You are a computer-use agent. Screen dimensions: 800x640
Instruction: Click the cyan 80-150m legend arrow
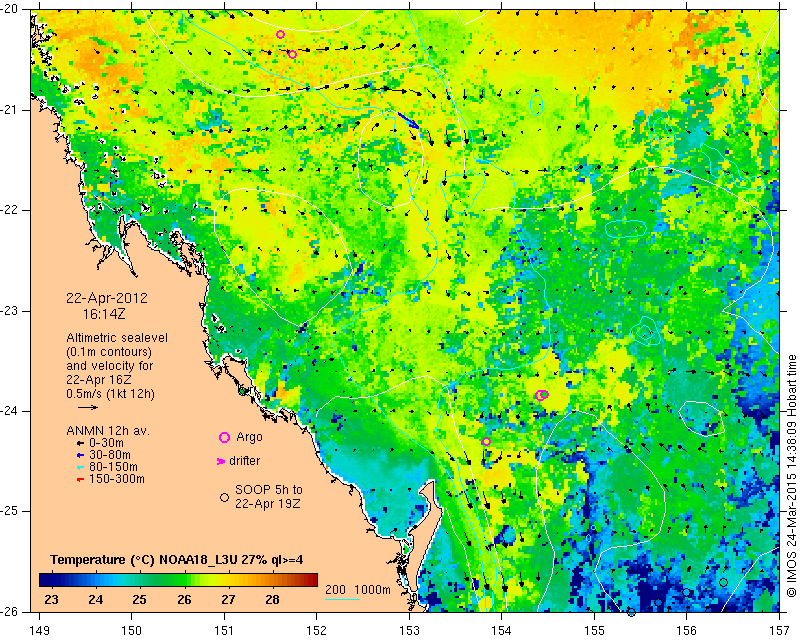80,467
